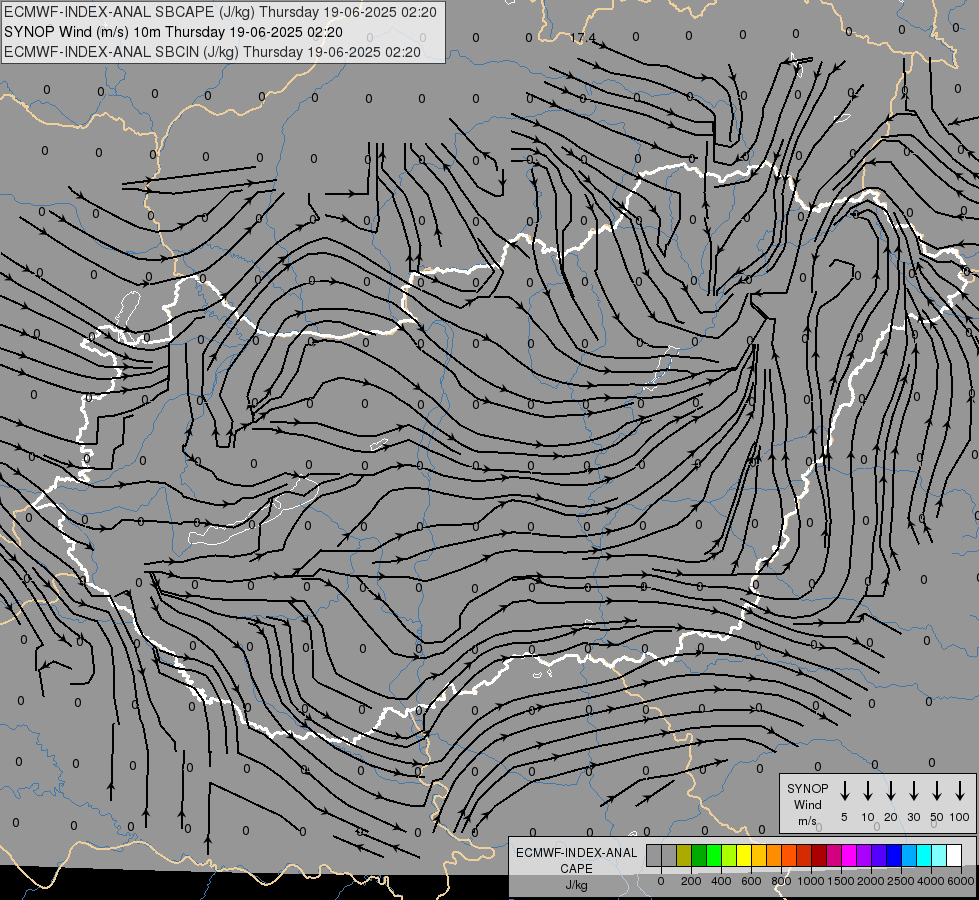The image size is (979, 900).
Task: Pick the bright green CAPE swatch
Action: pyautogui.click(x=714, y=855)
